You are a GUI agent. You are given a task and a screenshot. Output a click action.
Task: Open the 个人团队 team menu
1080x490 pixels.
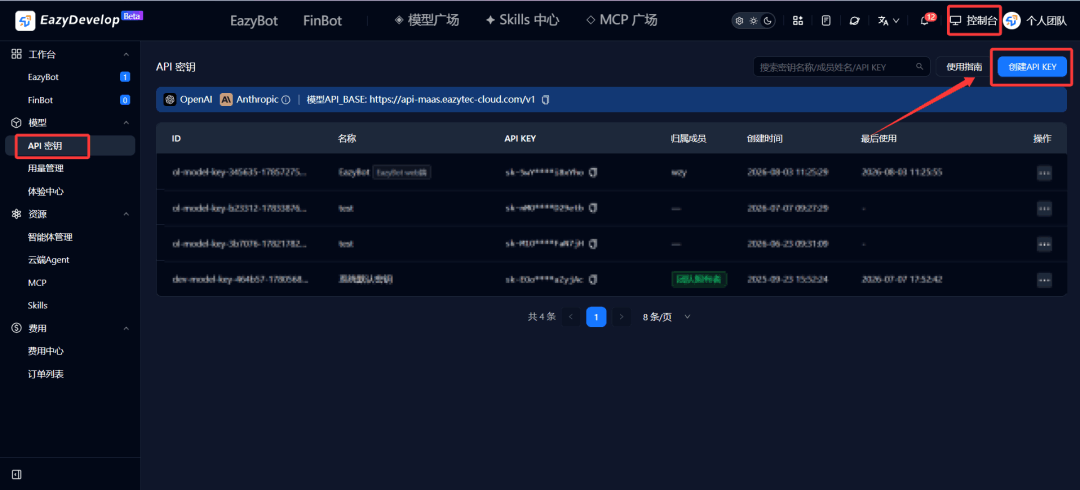(x=1046, y=21)
